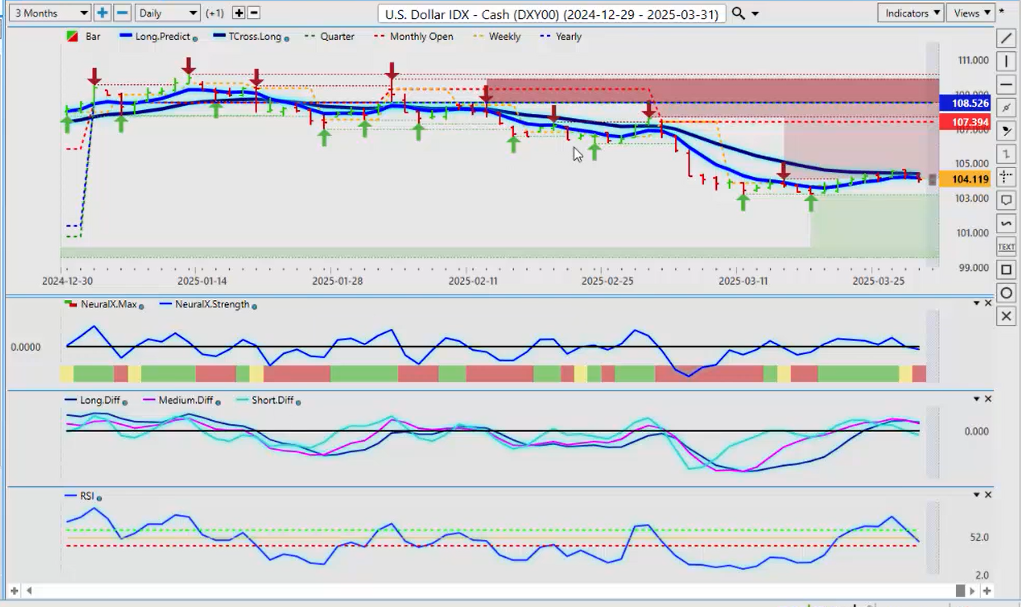Close the NeuralX indicator panel
1021x607 pixels.
coord(989,303)
